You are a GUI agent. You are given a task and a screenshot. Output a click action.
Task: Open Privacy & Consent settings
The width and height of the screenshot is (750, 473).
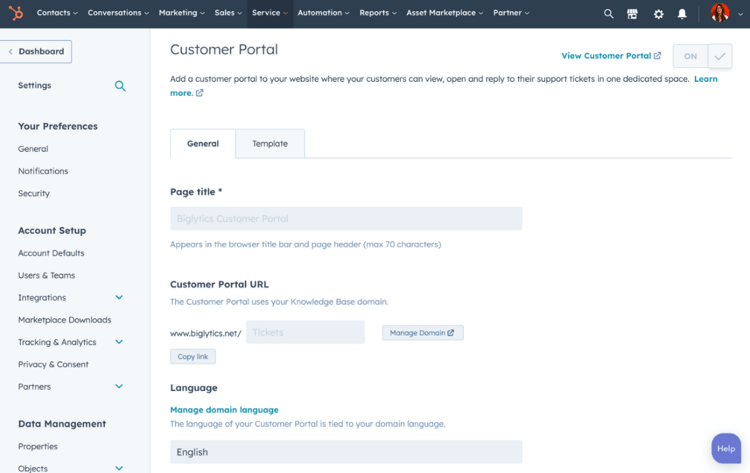point(53,364)
